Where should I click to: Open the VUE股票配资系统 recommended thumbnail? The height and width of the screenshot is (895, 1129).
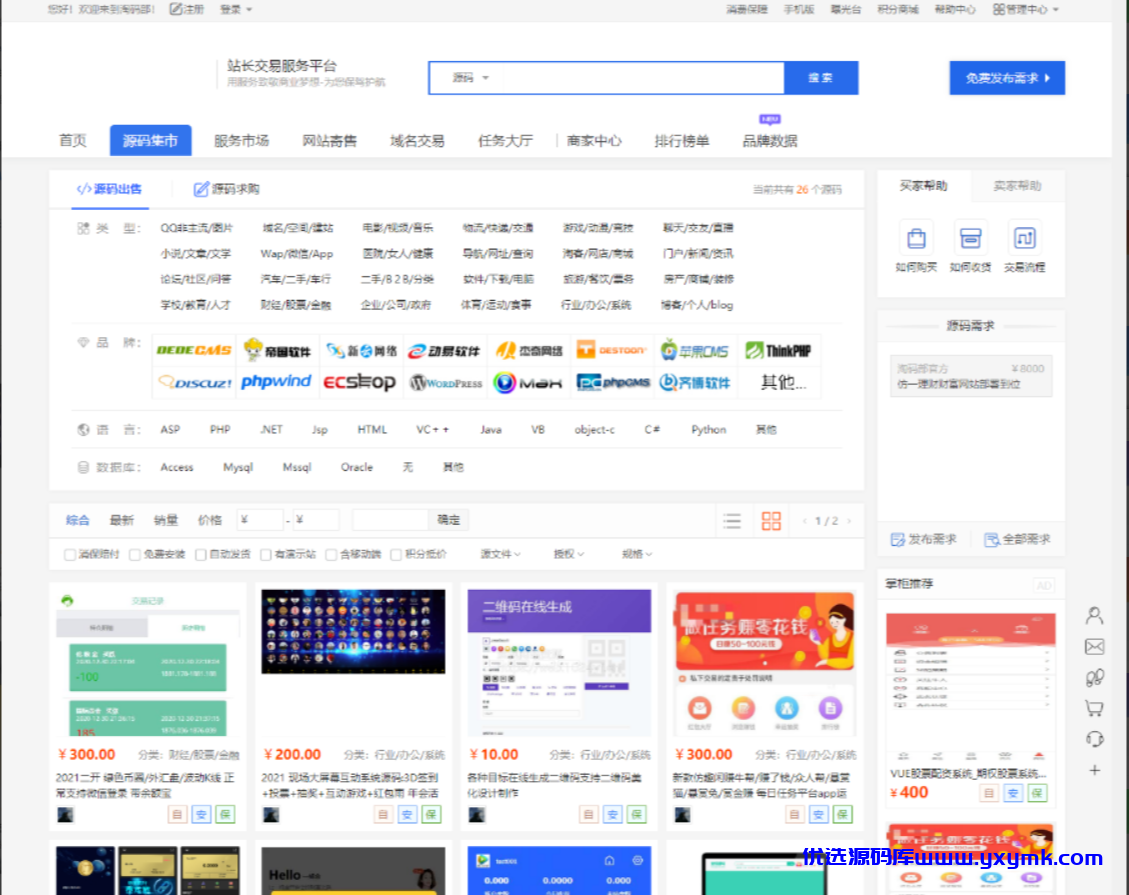pyautogui.click(x=971, y=688)
